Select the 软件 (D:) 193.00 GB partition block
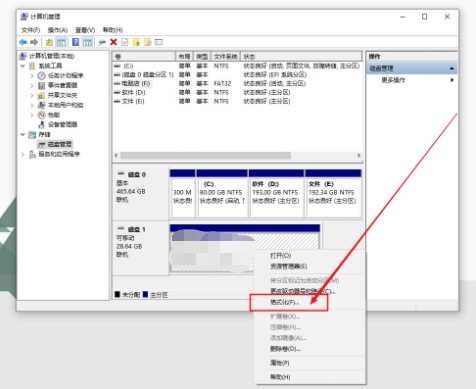476x389 pixels. [x=276, y=194]
